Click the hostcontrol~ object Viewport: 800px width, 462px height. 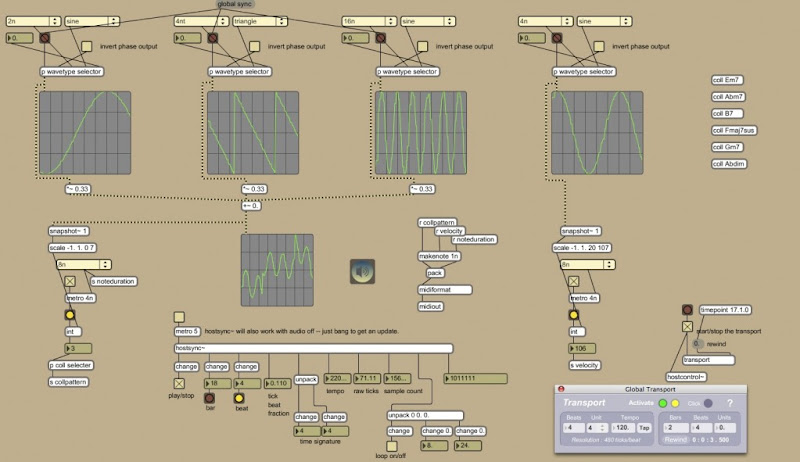pyautogui.click(x=686, y=377)
